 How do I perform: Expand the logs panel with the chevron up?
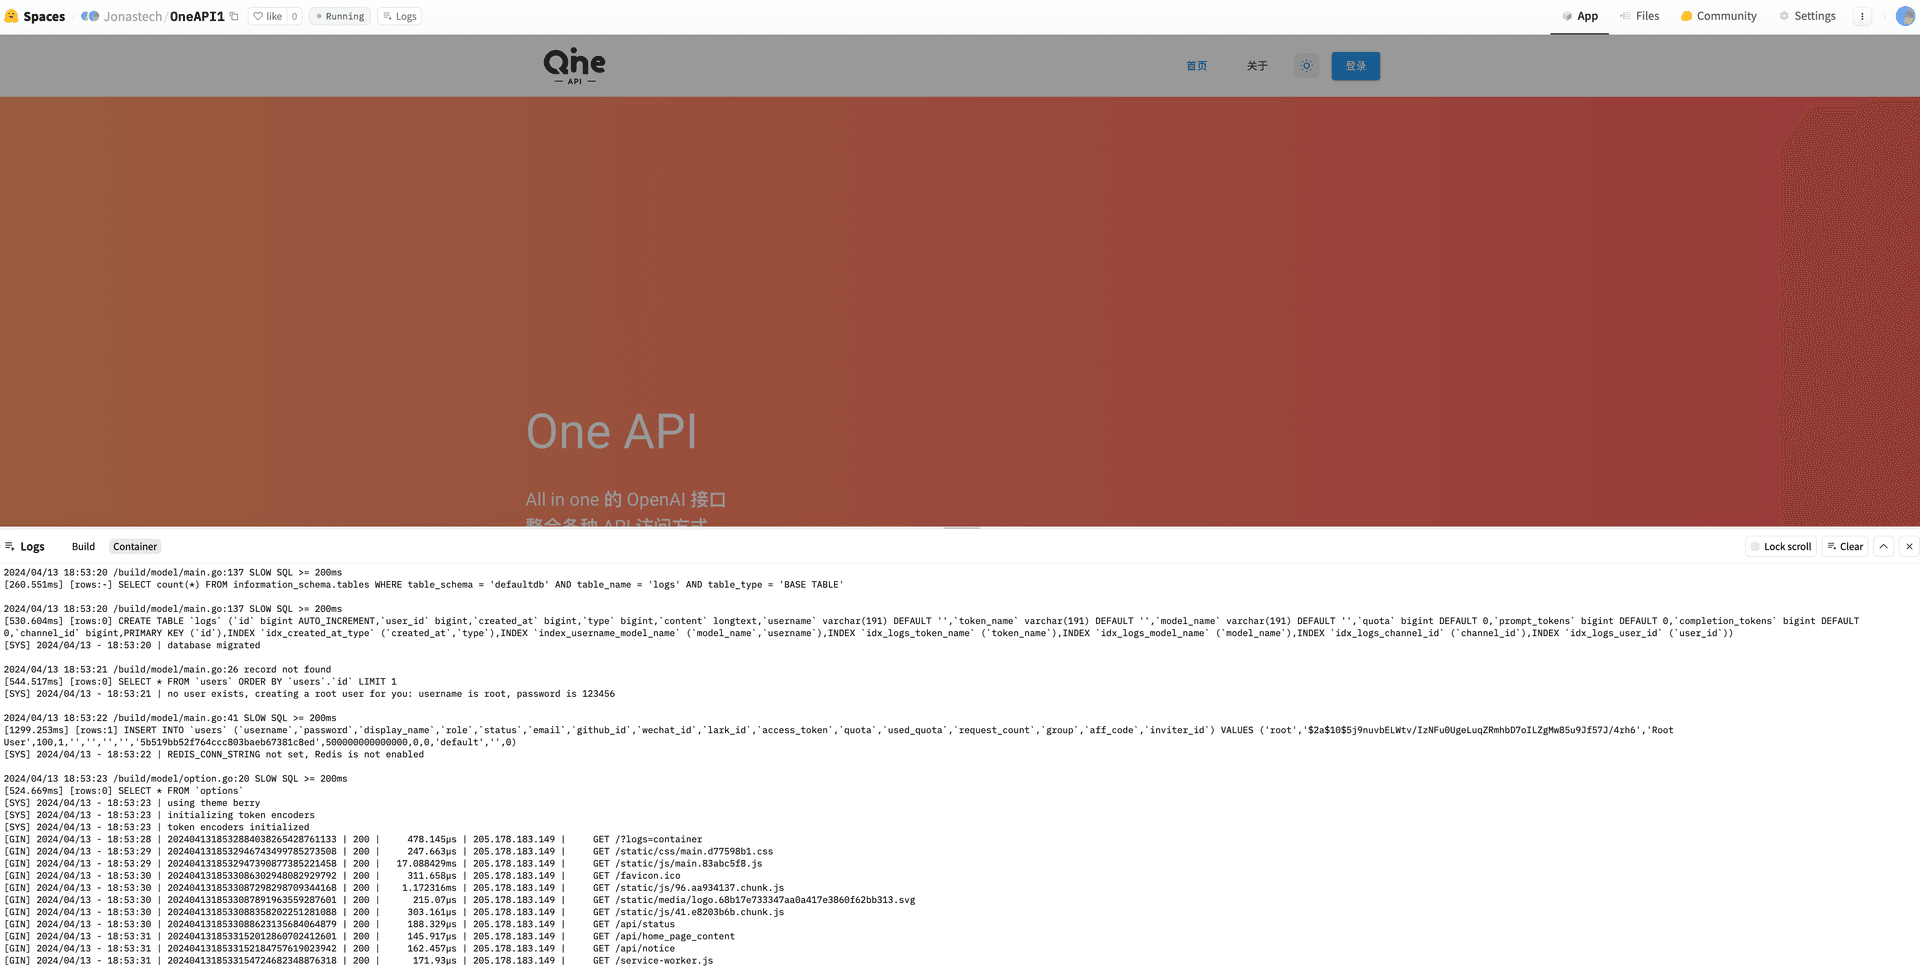[1884, 547]
